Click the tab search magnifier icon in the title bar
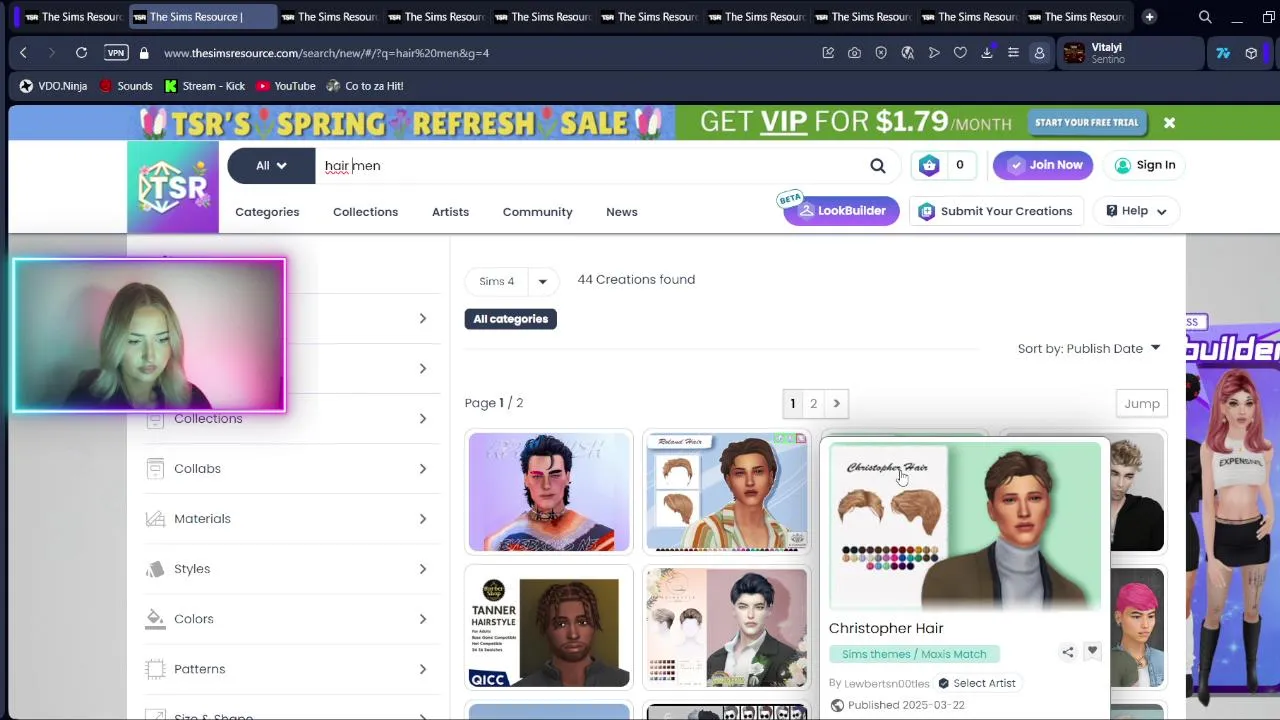 click(1205, 17)
